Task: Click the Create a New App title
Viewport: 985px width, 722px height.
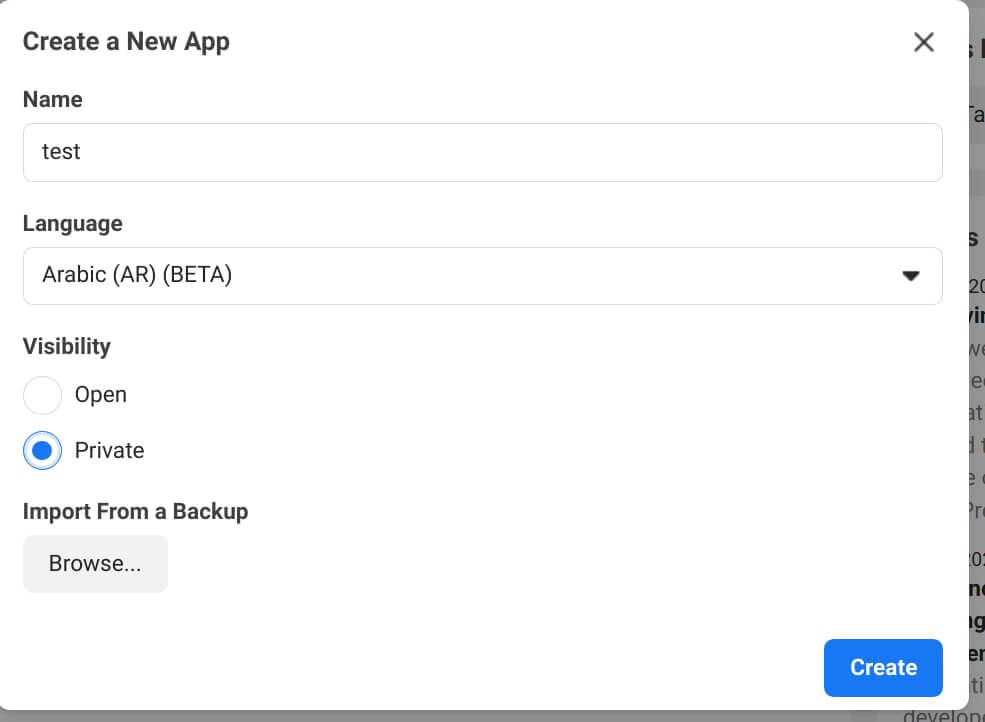Action: click(126, 41)
